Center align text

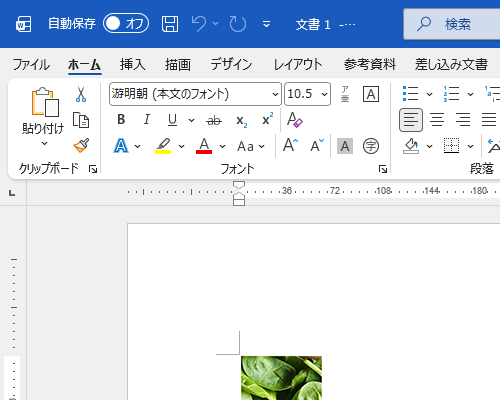pyautogui.click(x=437, y=120)
